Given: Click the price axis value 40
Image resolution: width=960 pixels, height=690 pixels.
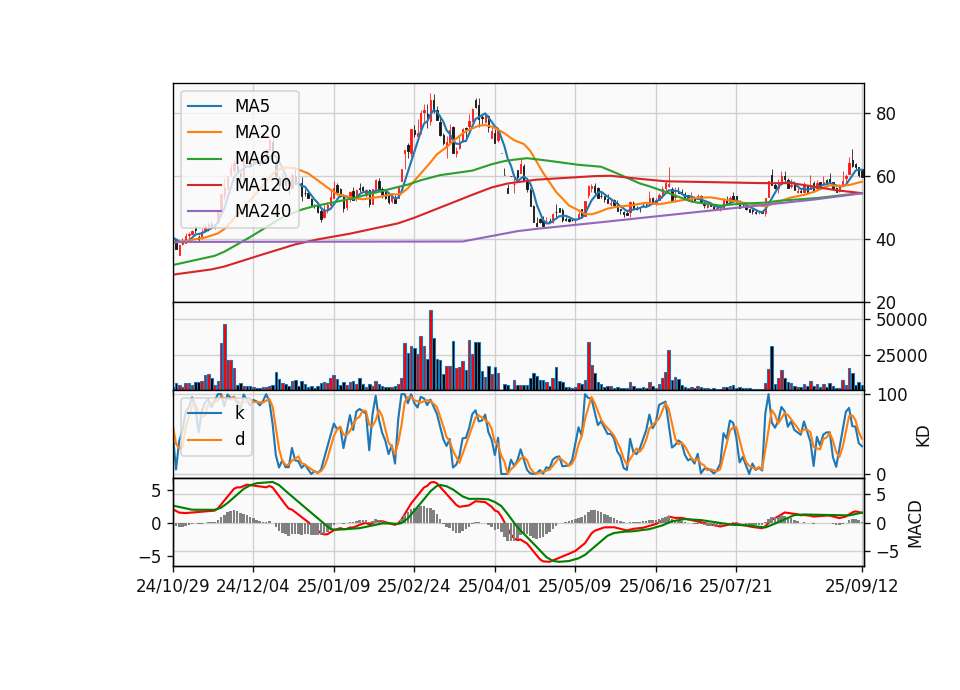Looking at the screenshot, I should pos(886,240).
